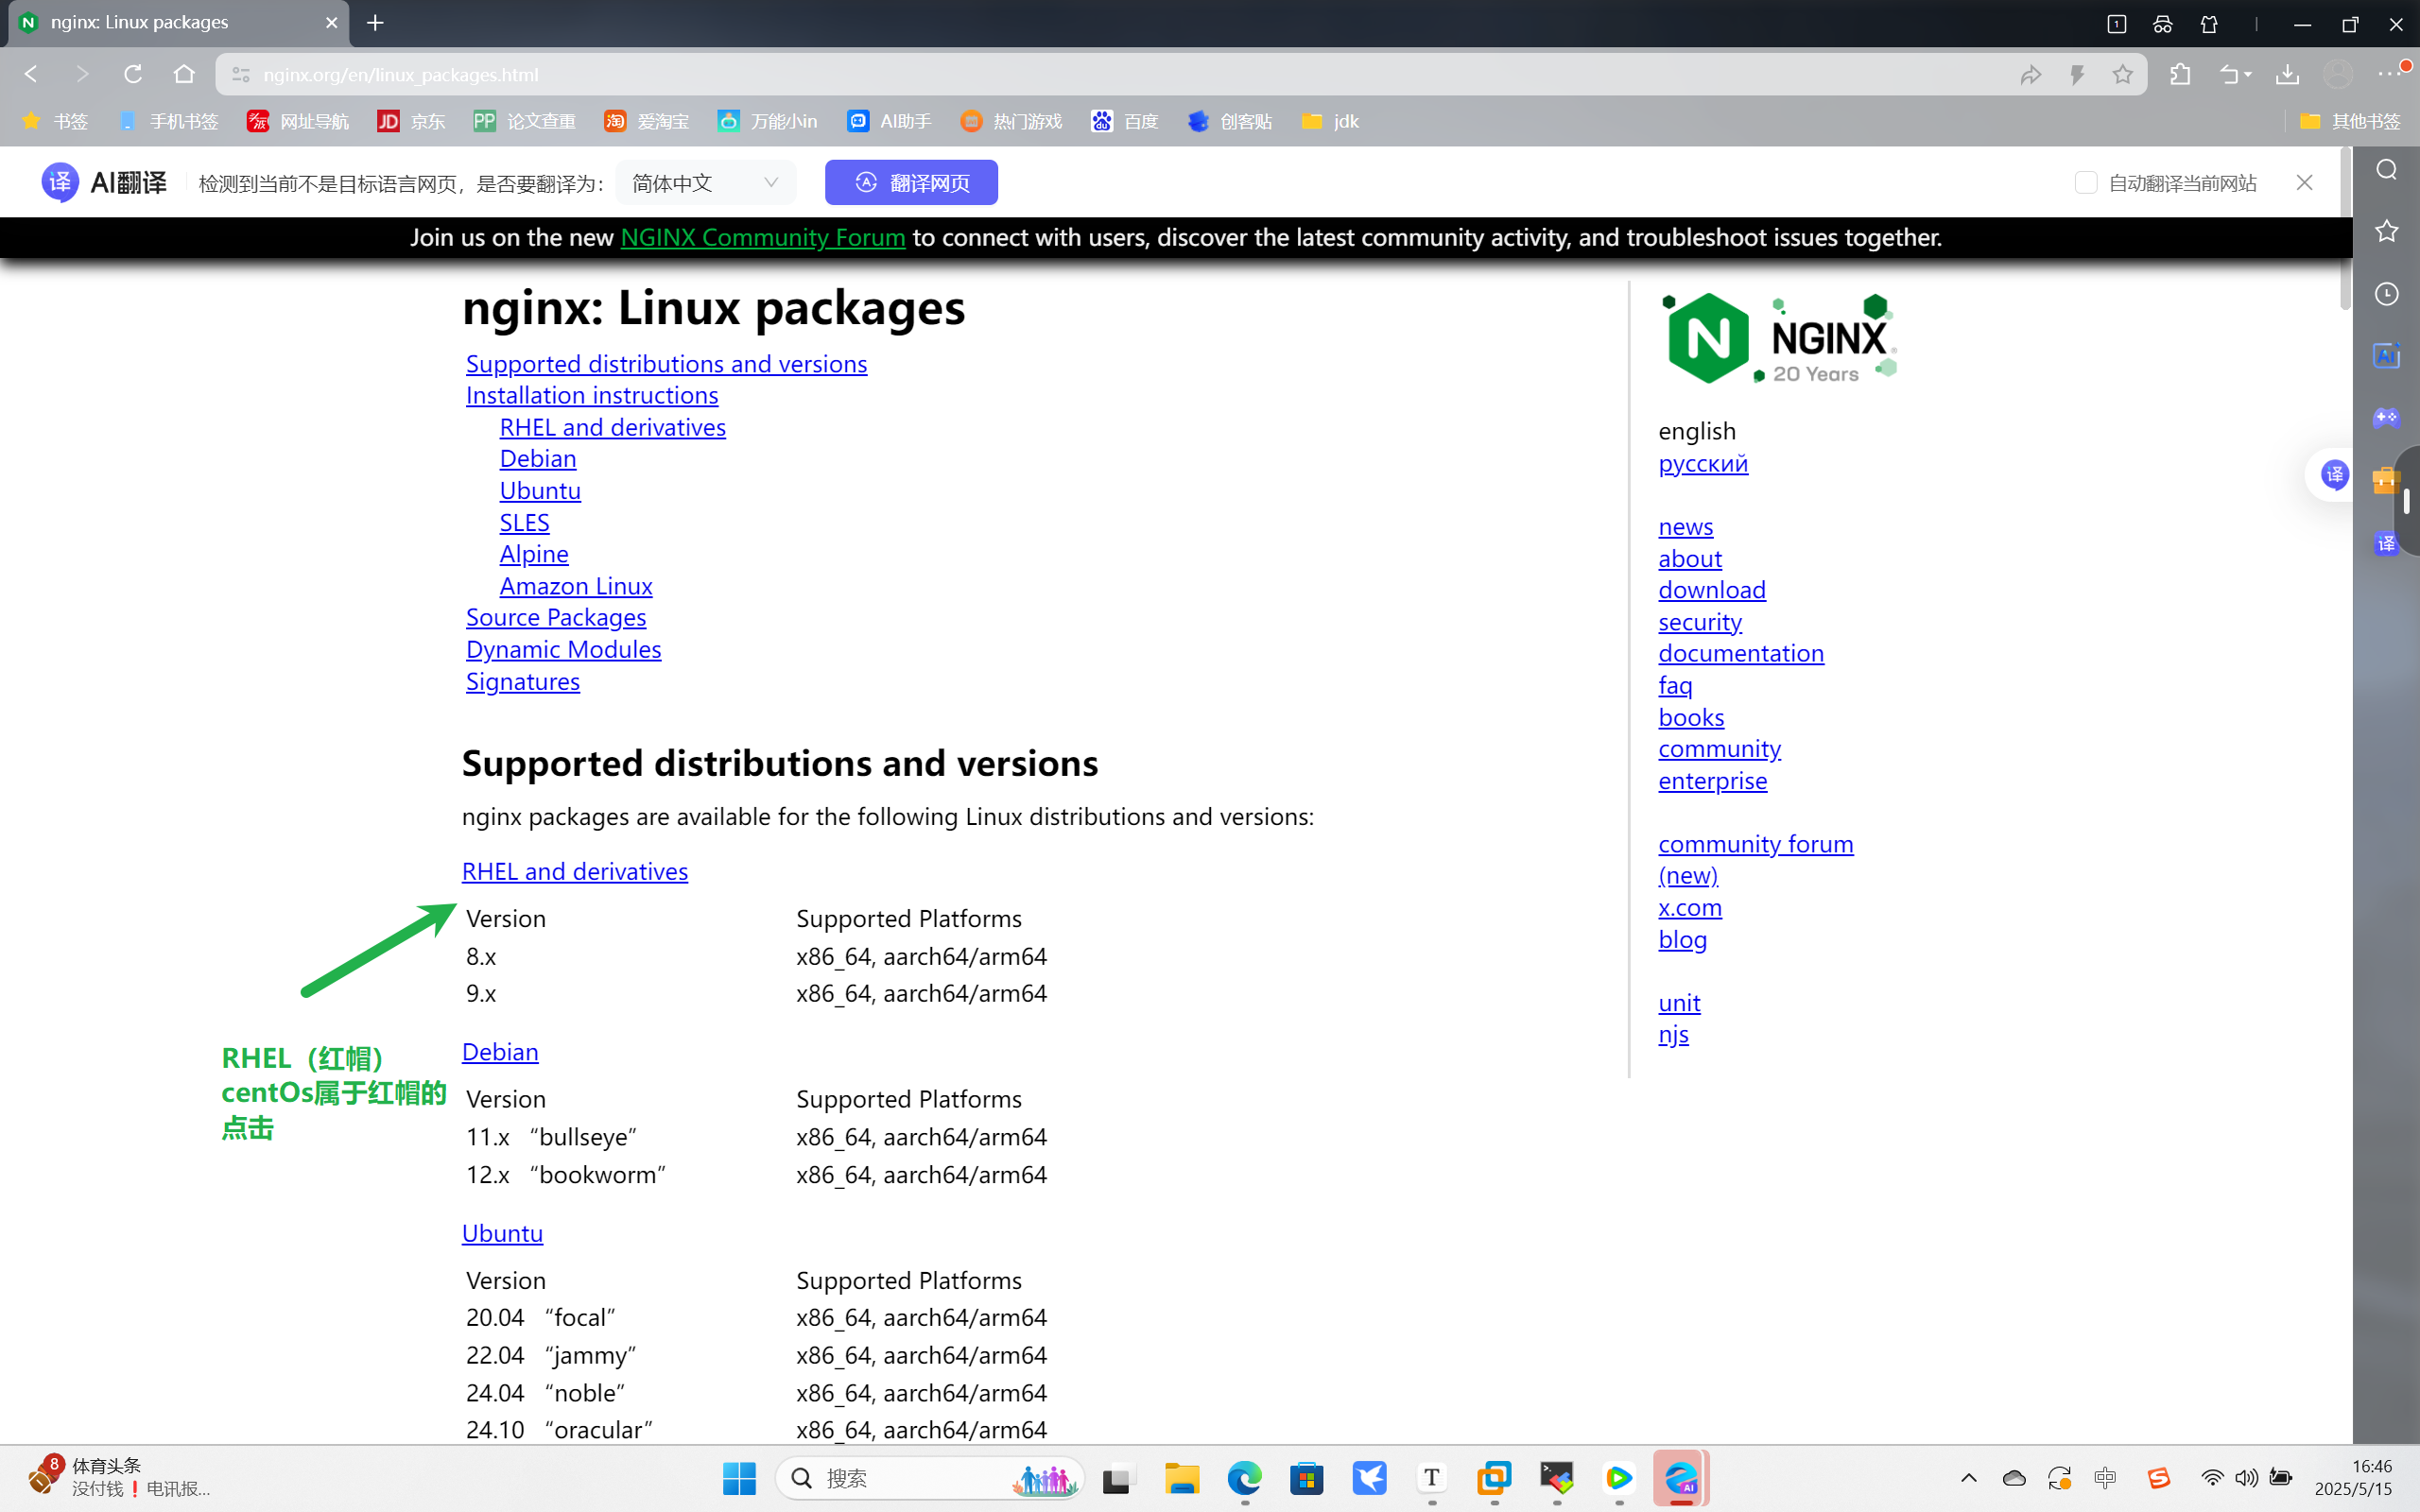Open browsing history clock icon in sidebar
The width and height of the screenshot is (2420, 1512).
pos(2388,293)
